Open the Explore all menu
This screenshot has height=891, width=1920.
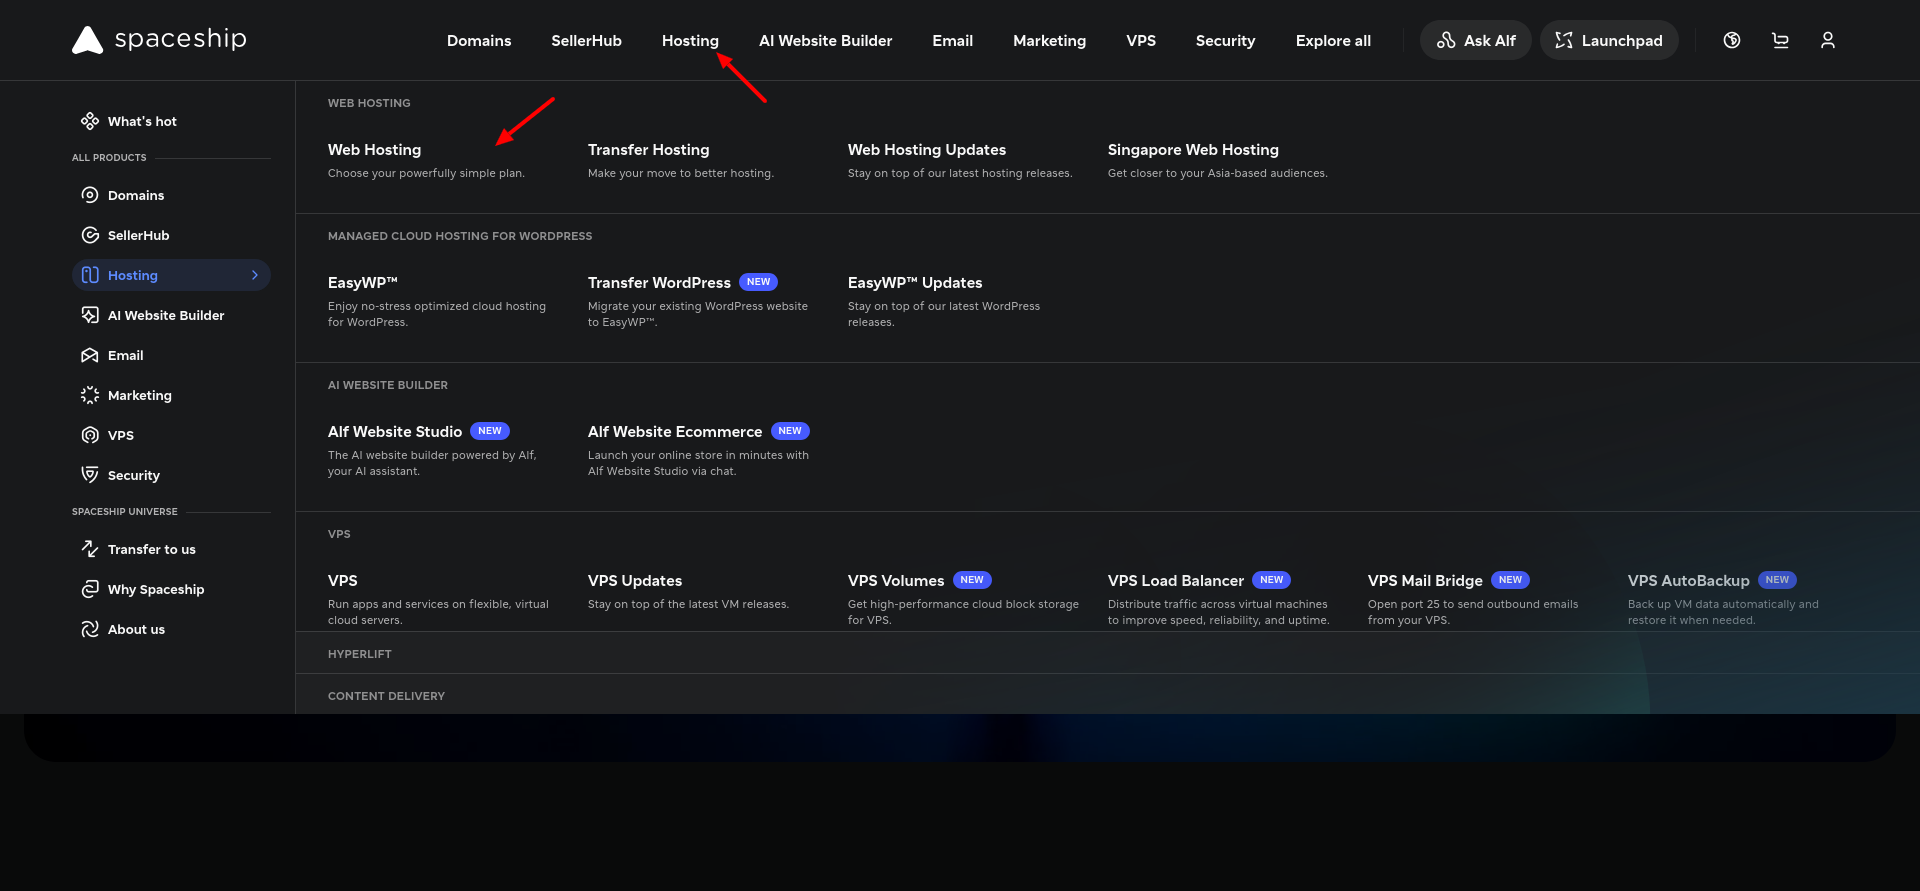[1333, 41]
